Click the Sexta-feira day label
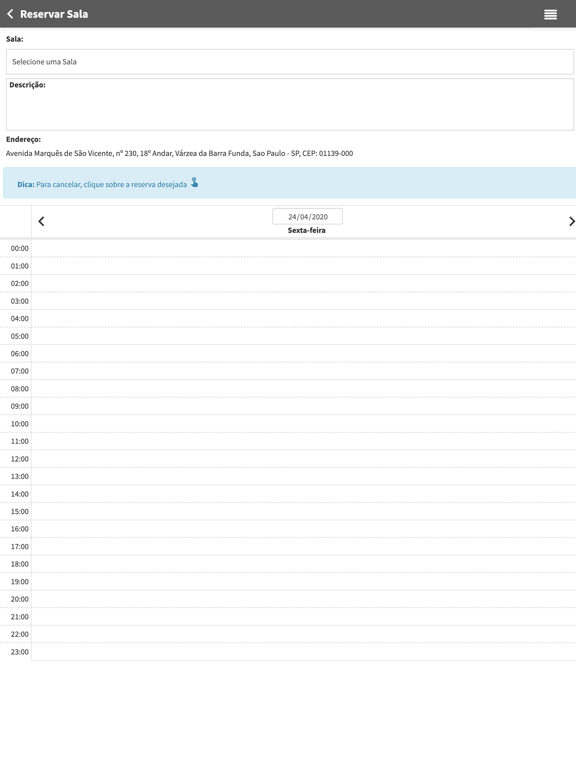 307,230
